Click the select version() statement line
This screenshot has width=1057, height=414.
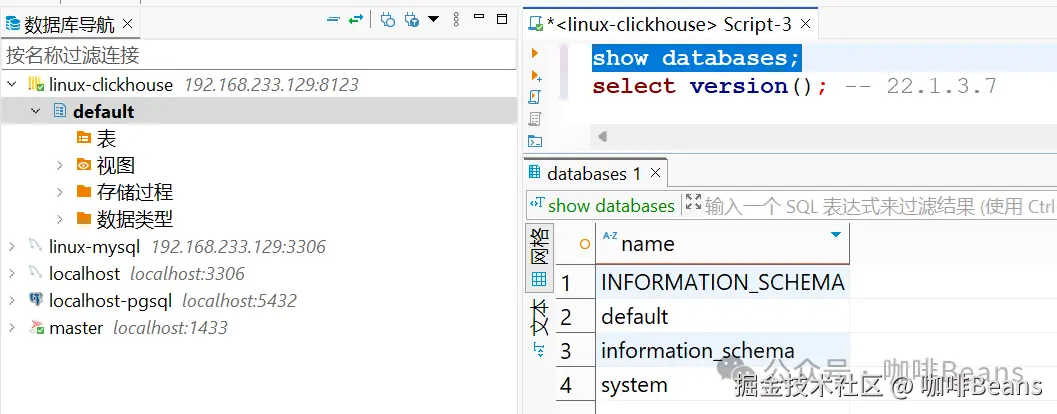pos(709,86)
